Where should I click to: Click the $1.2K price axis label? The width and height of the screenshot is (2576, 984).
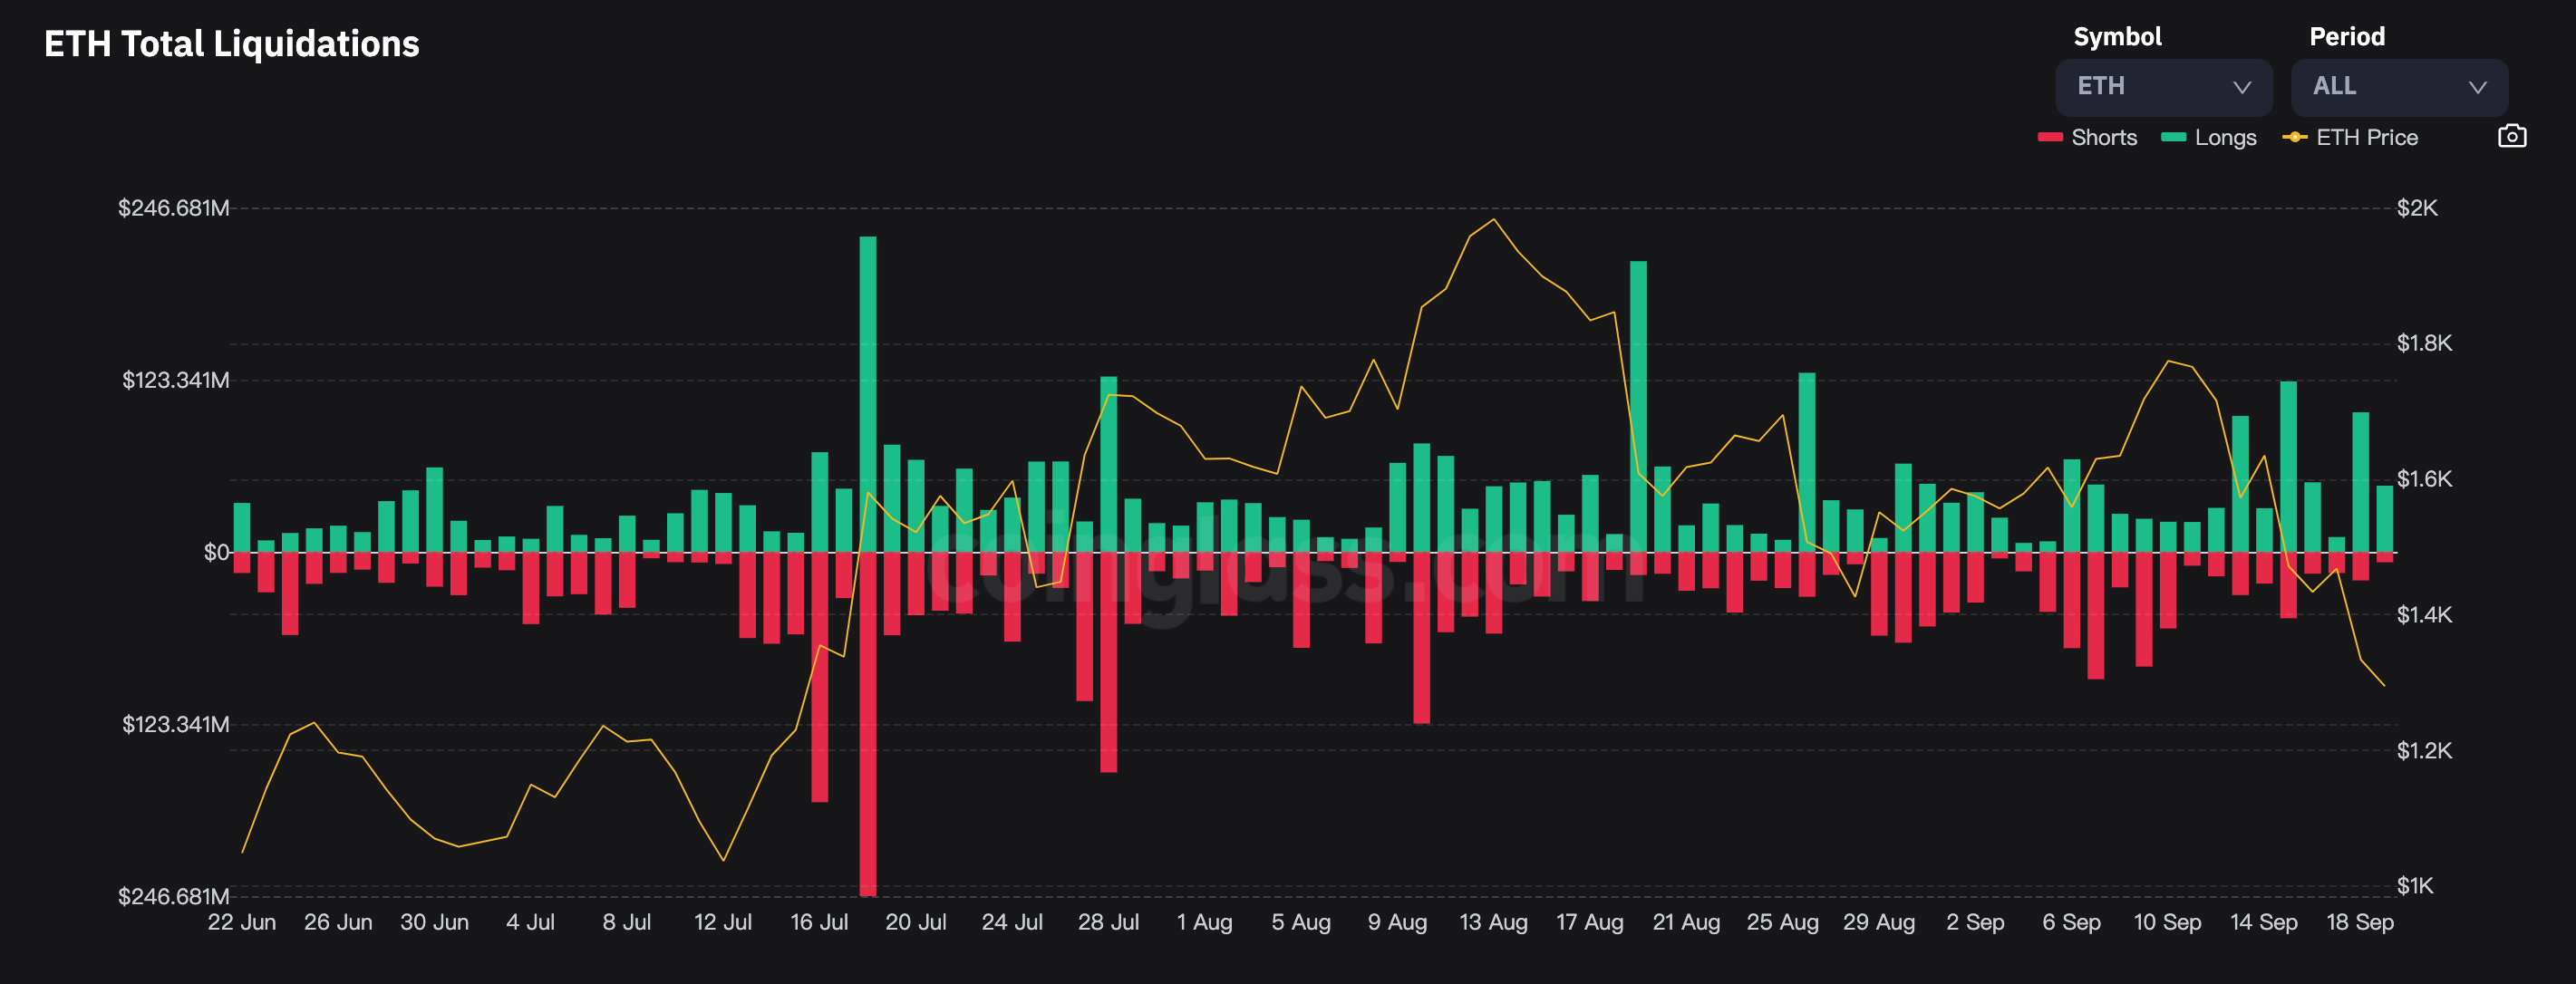click(2424, 750)
